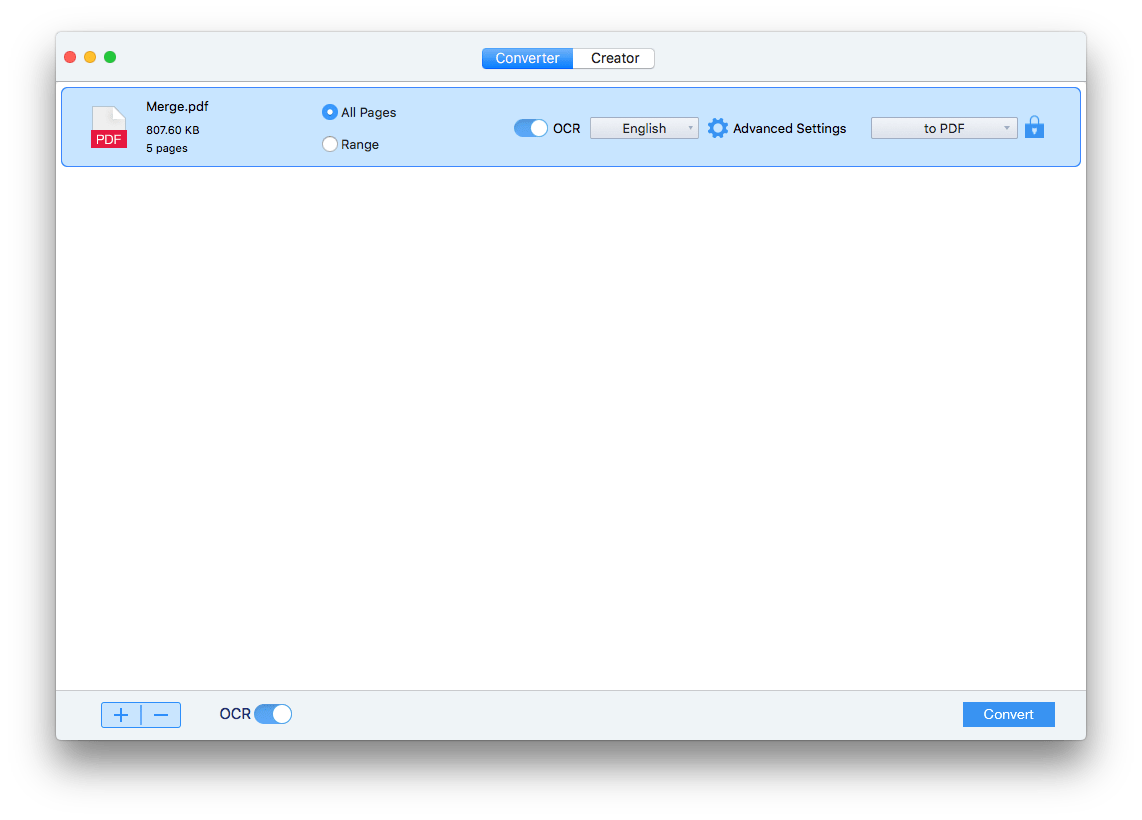
Task: Click the PDF file icon for Merge.pdf
Action: (x=109, y=127)
